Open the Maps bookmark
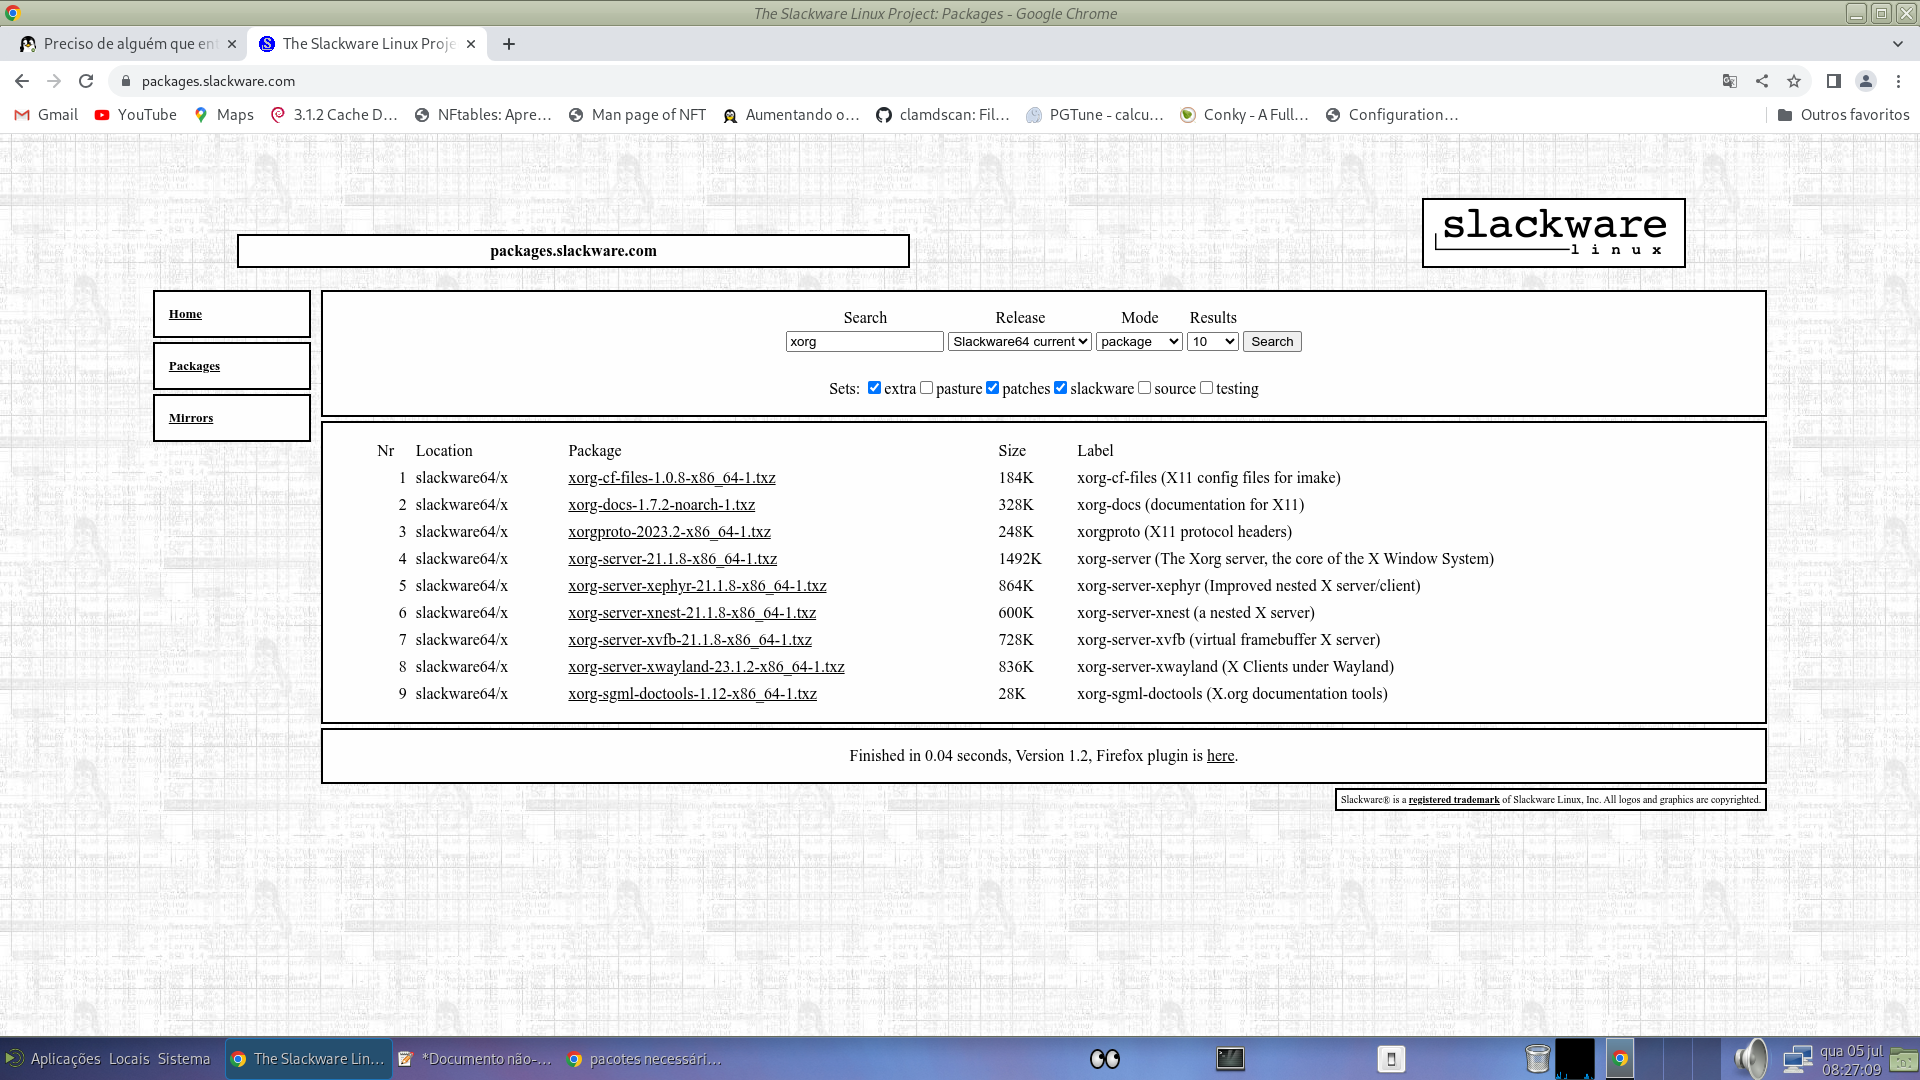This screenshot has width=1920, height=1080. [224, 115]
